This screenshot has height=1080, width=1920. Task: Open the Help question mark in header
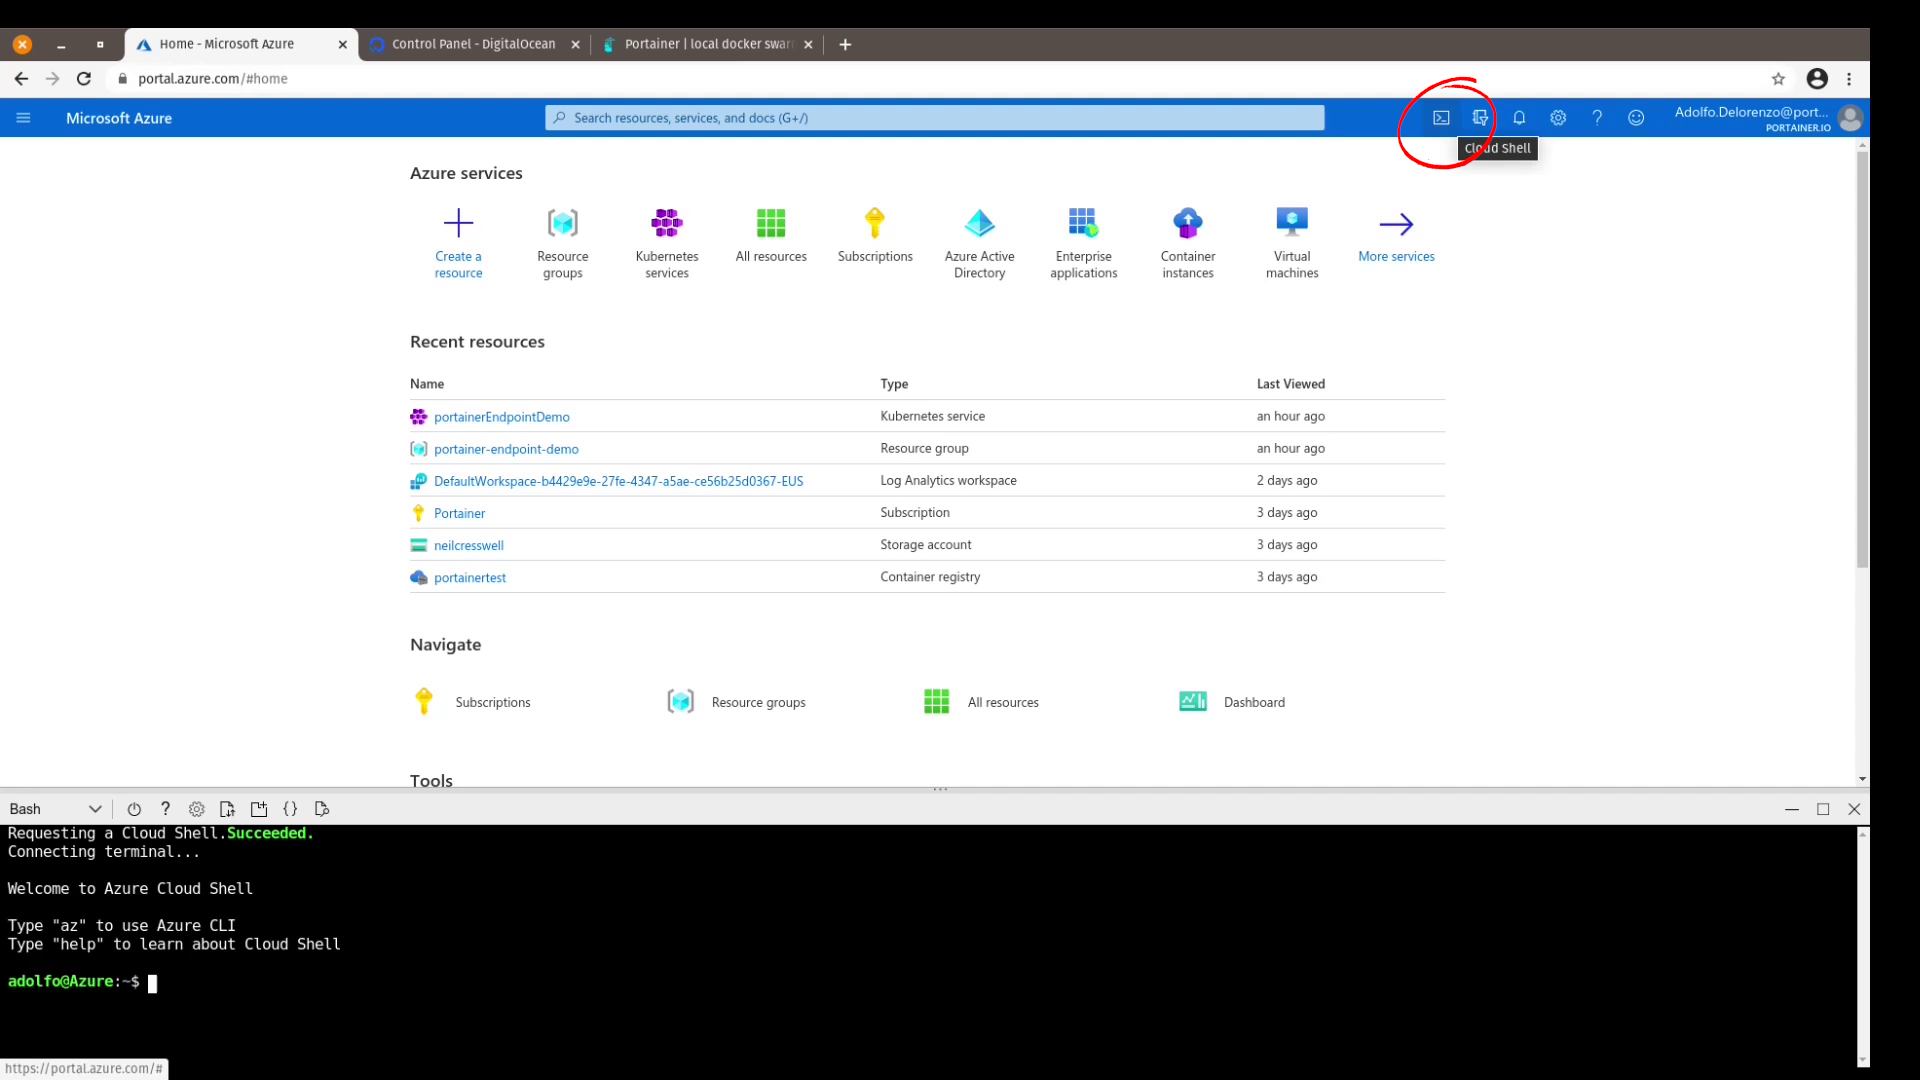point(1597,118)
